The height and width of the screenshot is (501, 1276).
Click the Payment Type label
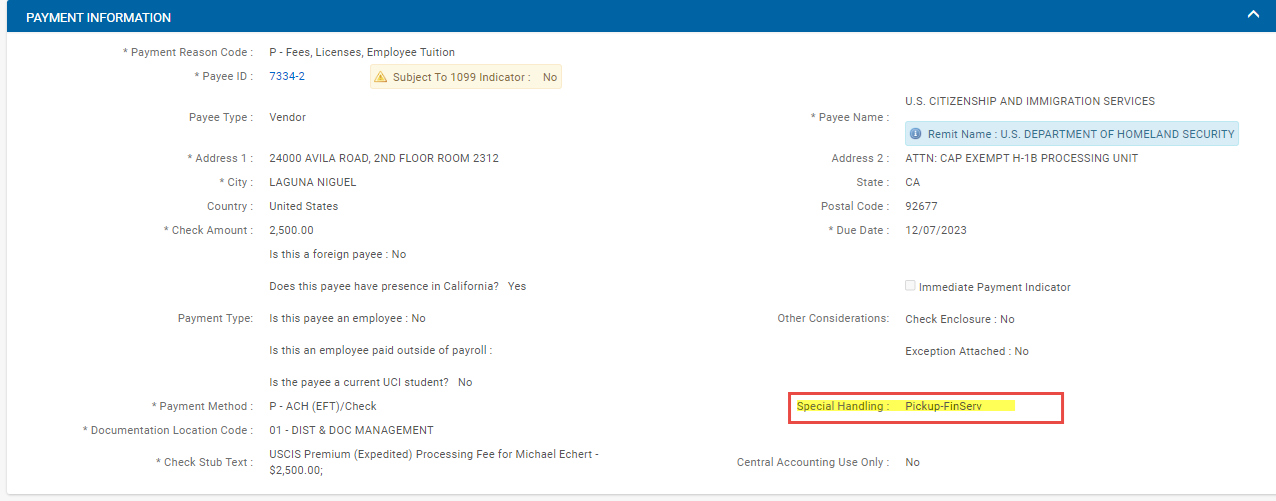point(215,318)
